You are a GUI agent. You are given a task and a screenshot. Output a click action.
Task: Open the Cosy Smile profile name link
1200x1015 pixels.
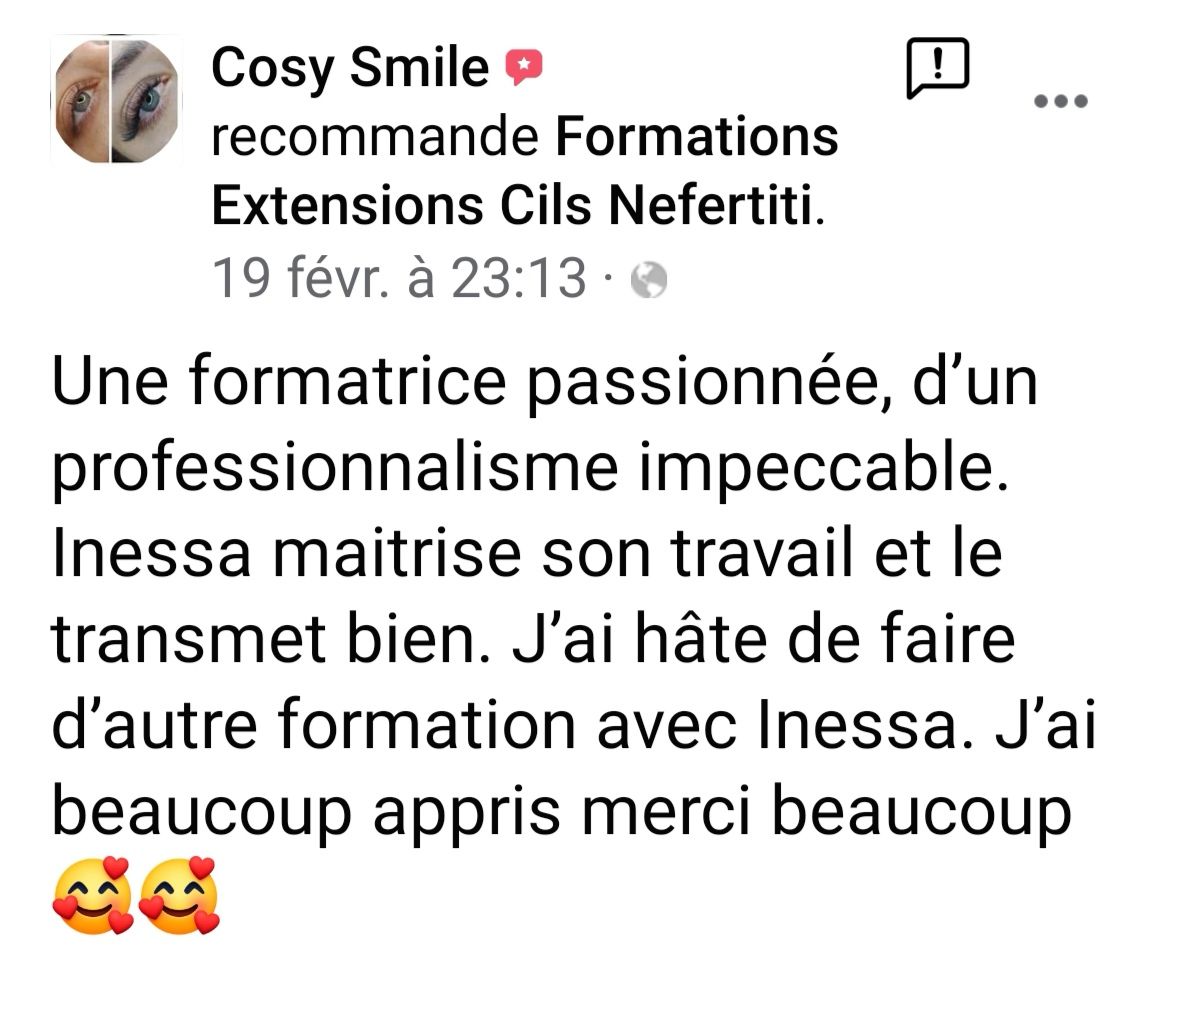click(351, 69)
